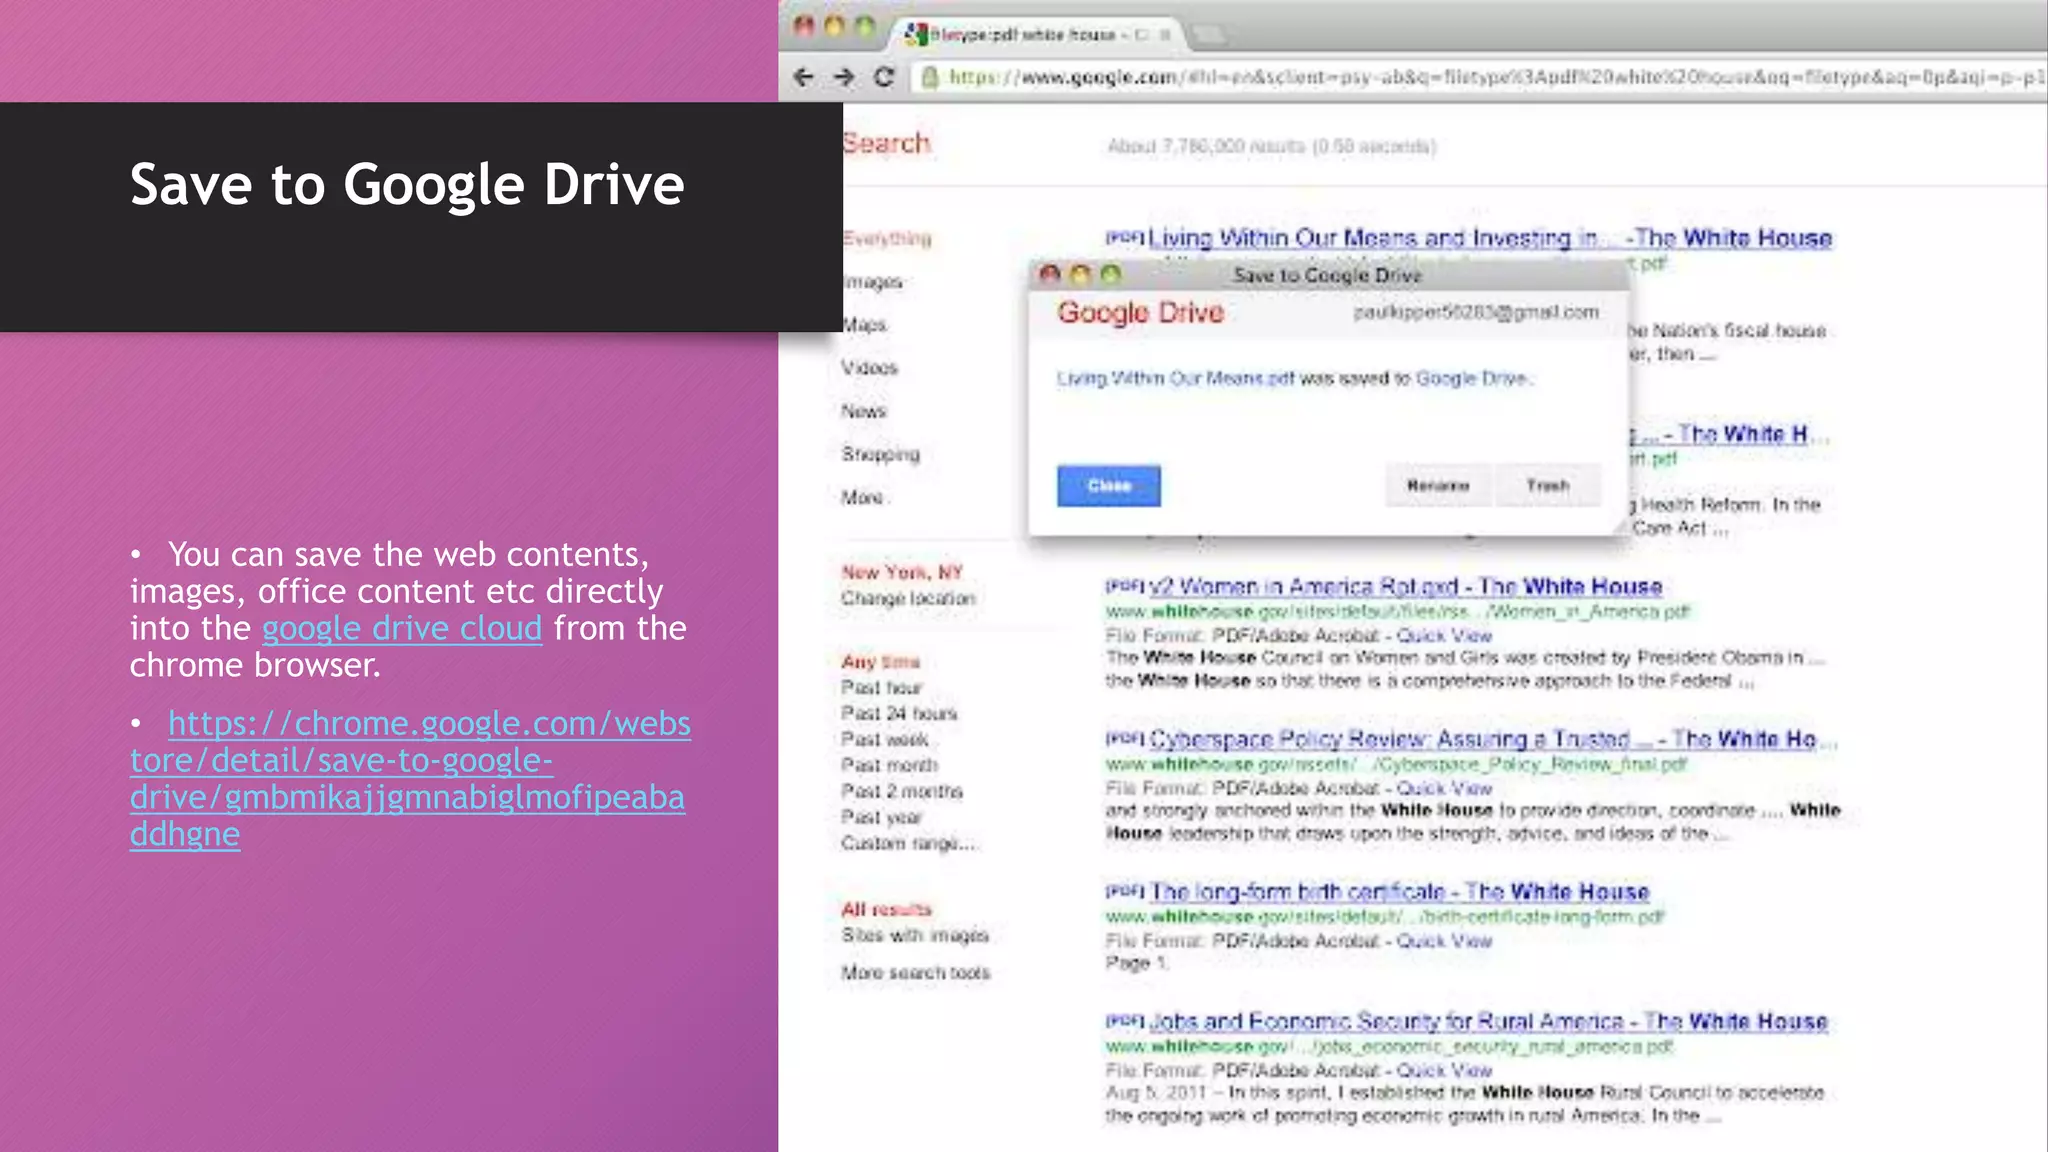Click Trash in Save to Google Drive dialog

point(1548,486)
